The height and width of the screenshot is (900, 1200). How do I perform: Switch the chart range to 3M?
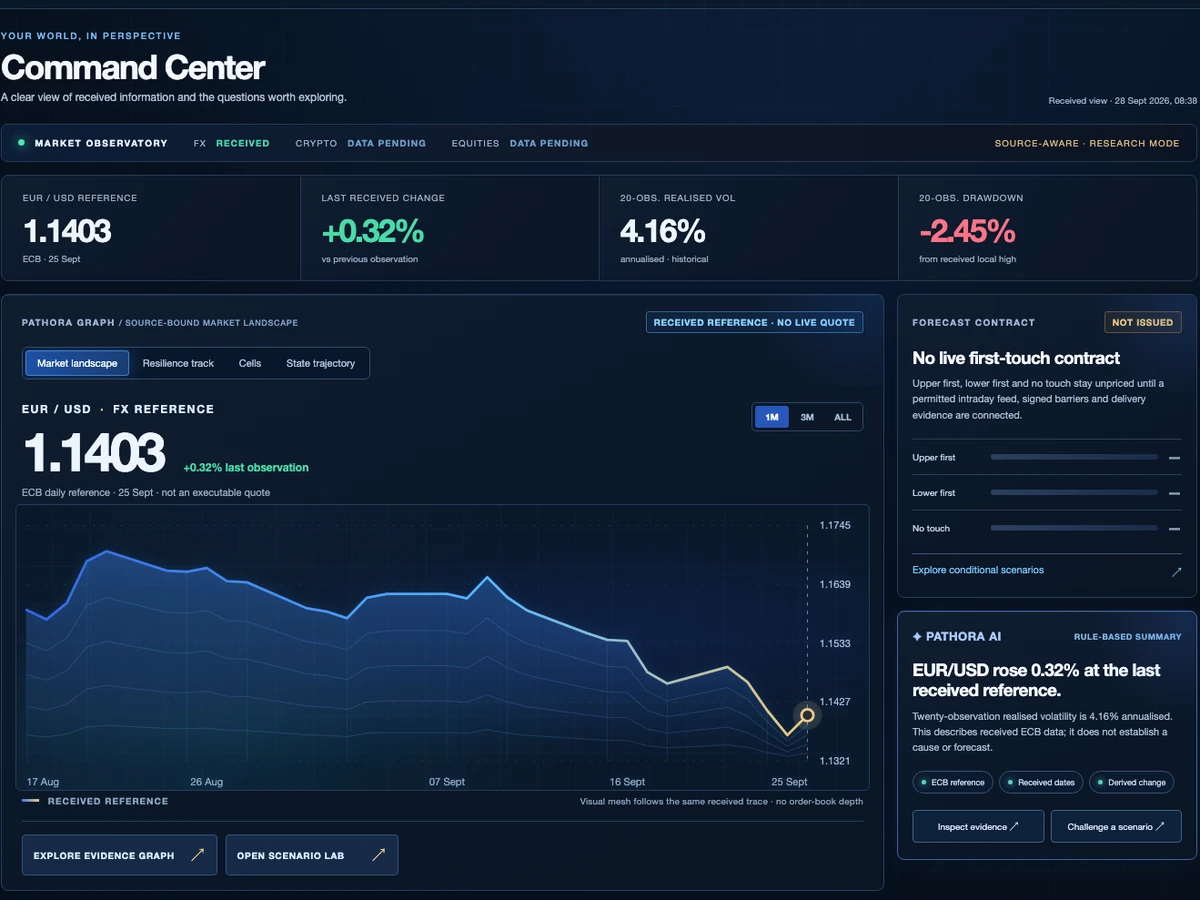click(807, 417)
